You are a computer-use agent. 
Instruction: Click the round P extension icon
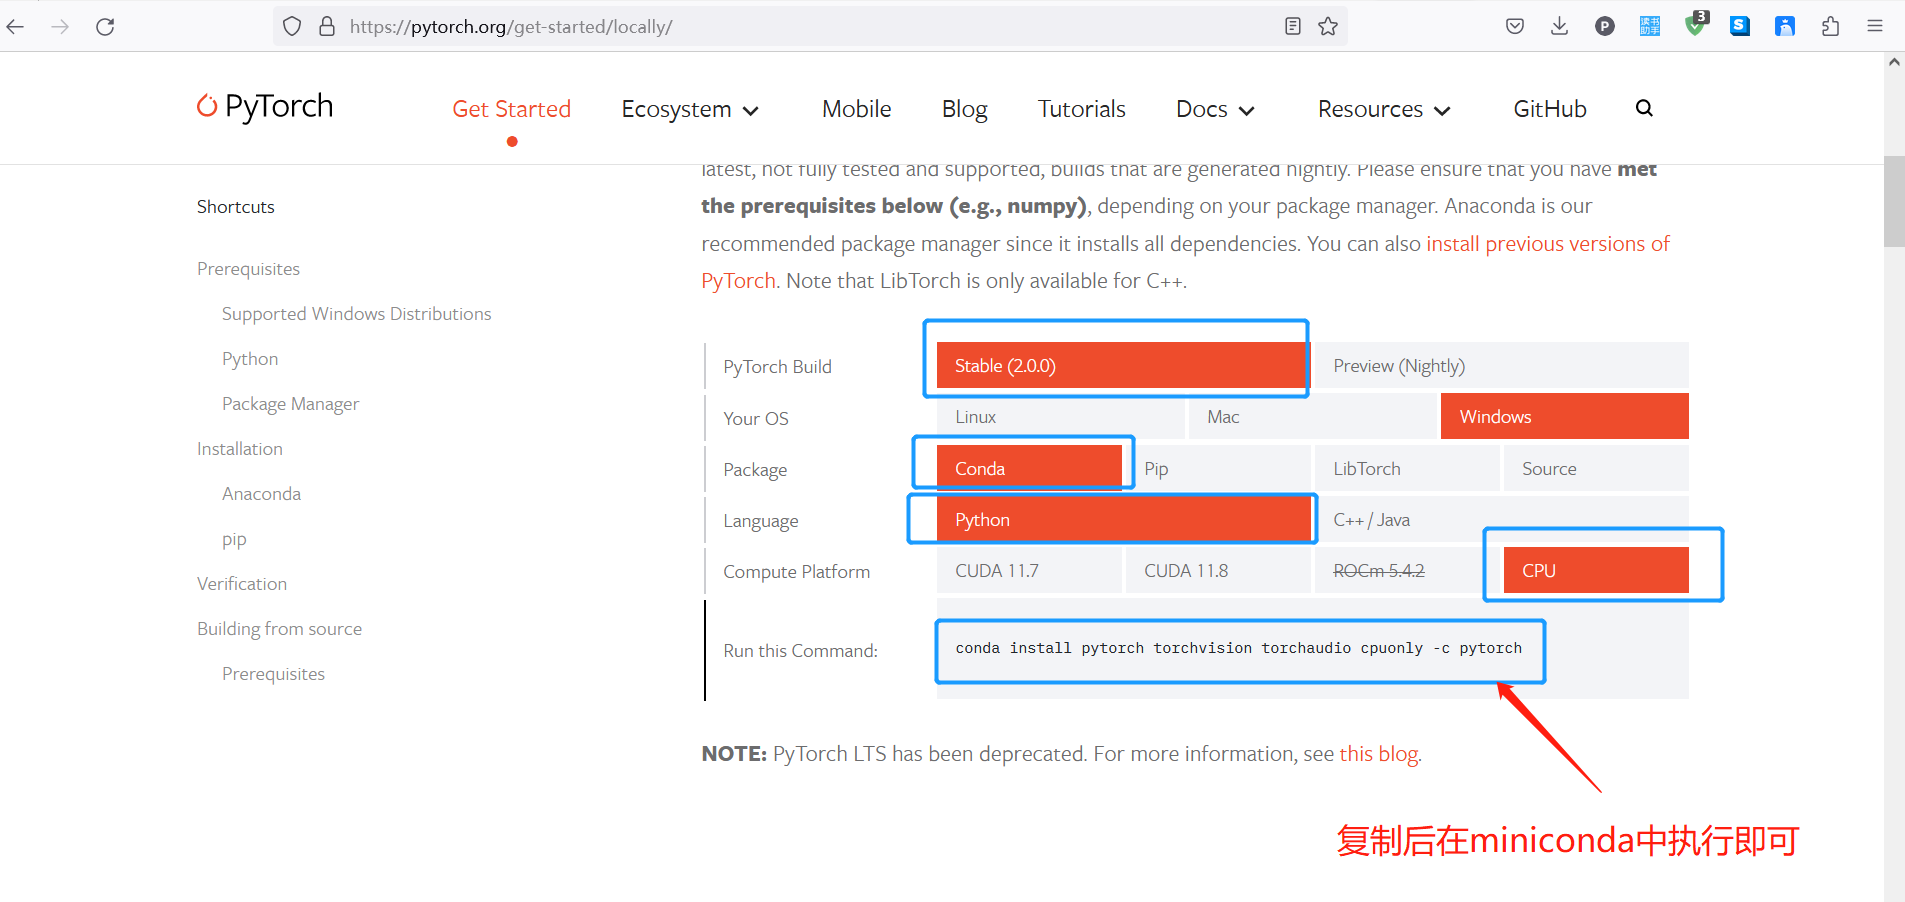point(1605,27)
